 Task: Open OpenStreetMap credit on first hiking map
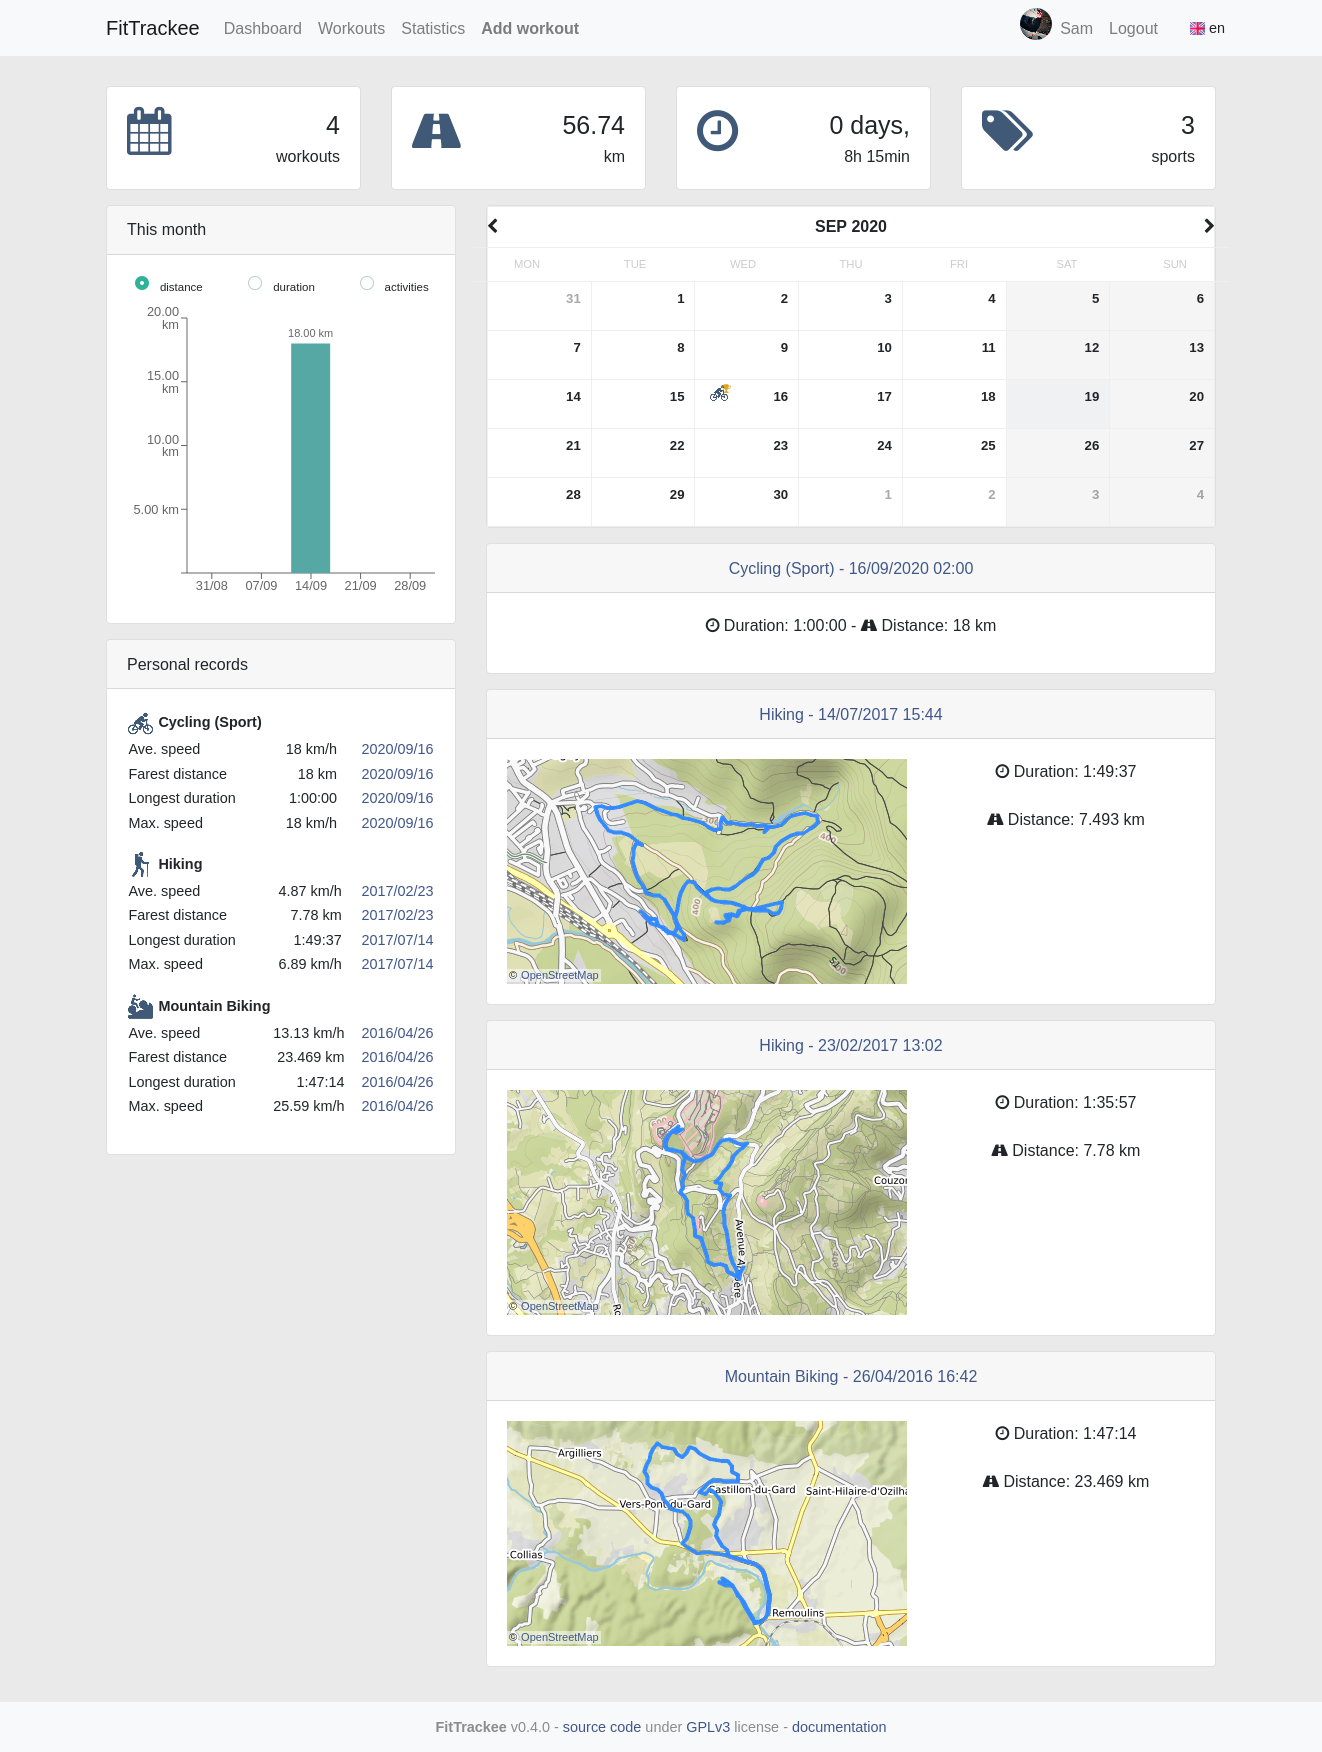point(559,976)
